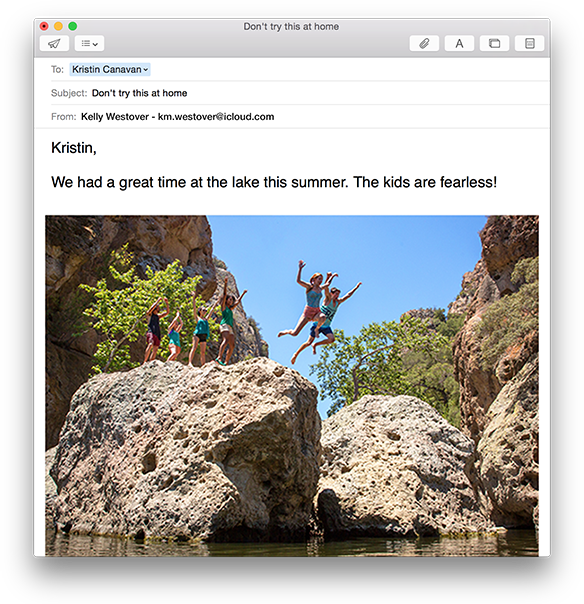The width and height of the screenshot is (584, 604).
Task: Place cursor in the 'Kristin,' greeting line
Action: pyautogui.click(x=74, y=148)
